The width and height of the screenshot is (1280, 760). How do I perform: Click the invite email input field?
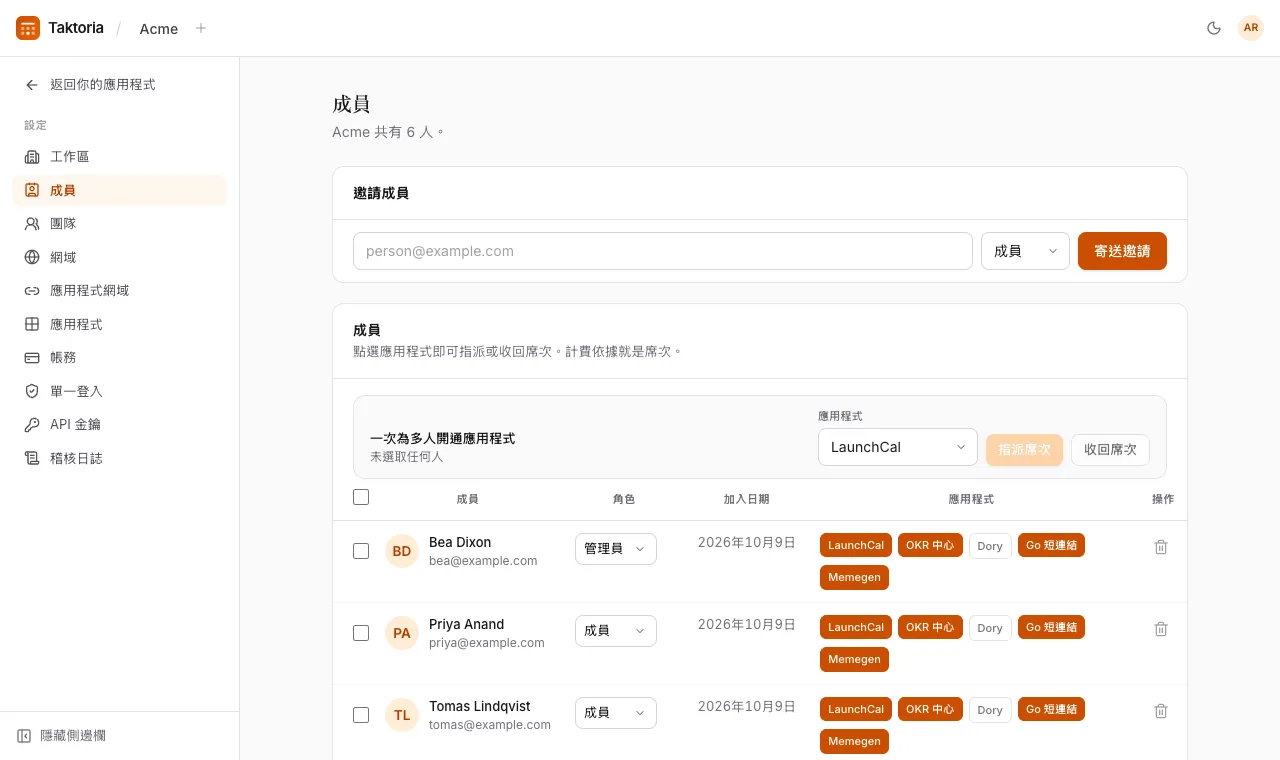click(x=663, y=251)
